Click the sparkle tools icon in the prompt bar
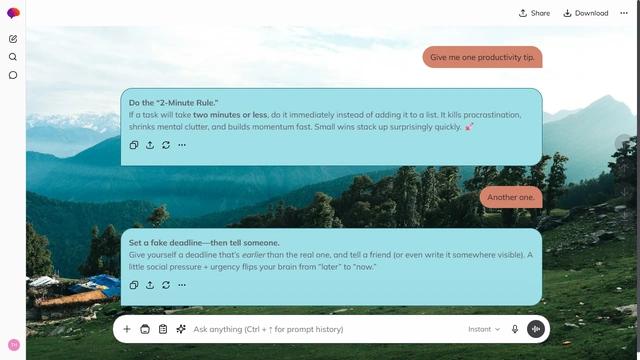 point(181,329)
